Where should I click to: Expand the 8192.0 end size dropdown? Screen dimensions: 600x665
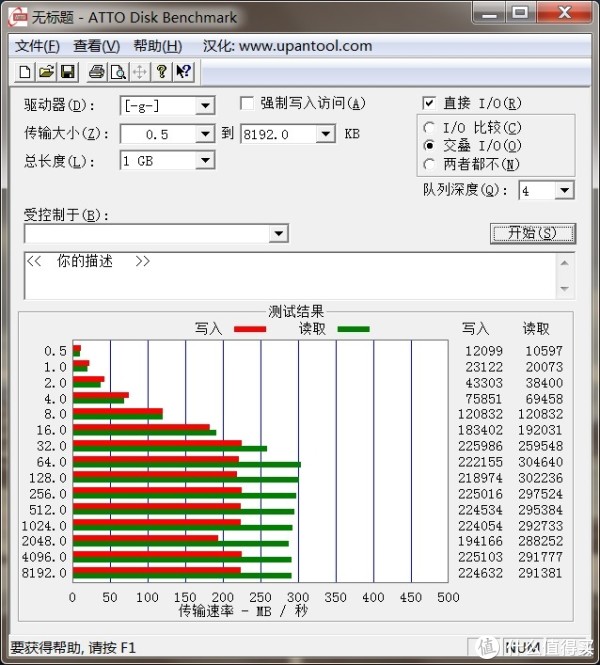tap(326, 134)
